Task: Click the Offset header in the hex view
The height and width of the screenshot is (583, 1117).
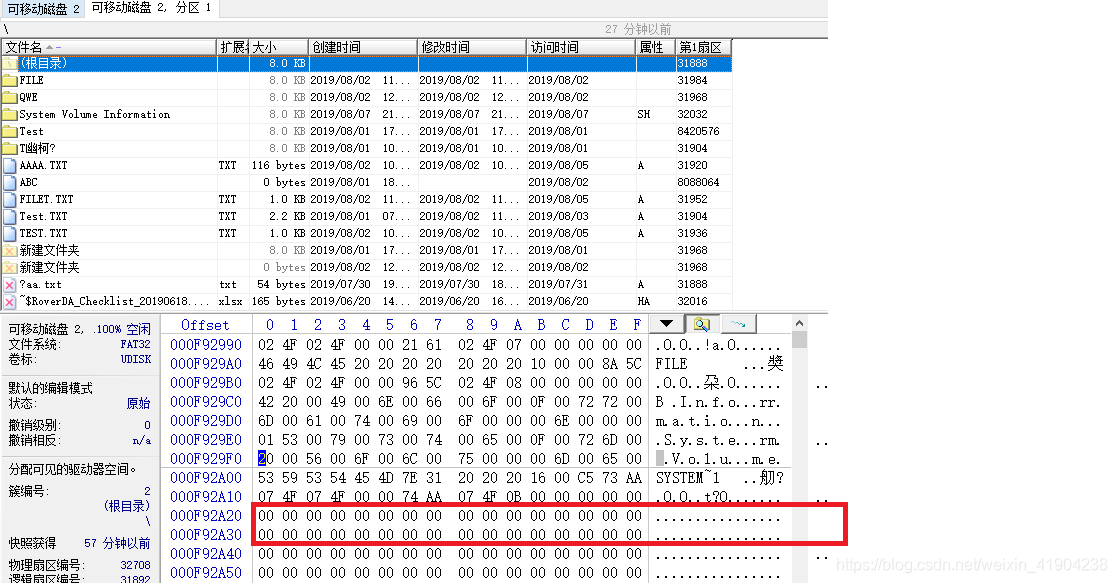Action: pyautogui.click(x=205, y=325)
